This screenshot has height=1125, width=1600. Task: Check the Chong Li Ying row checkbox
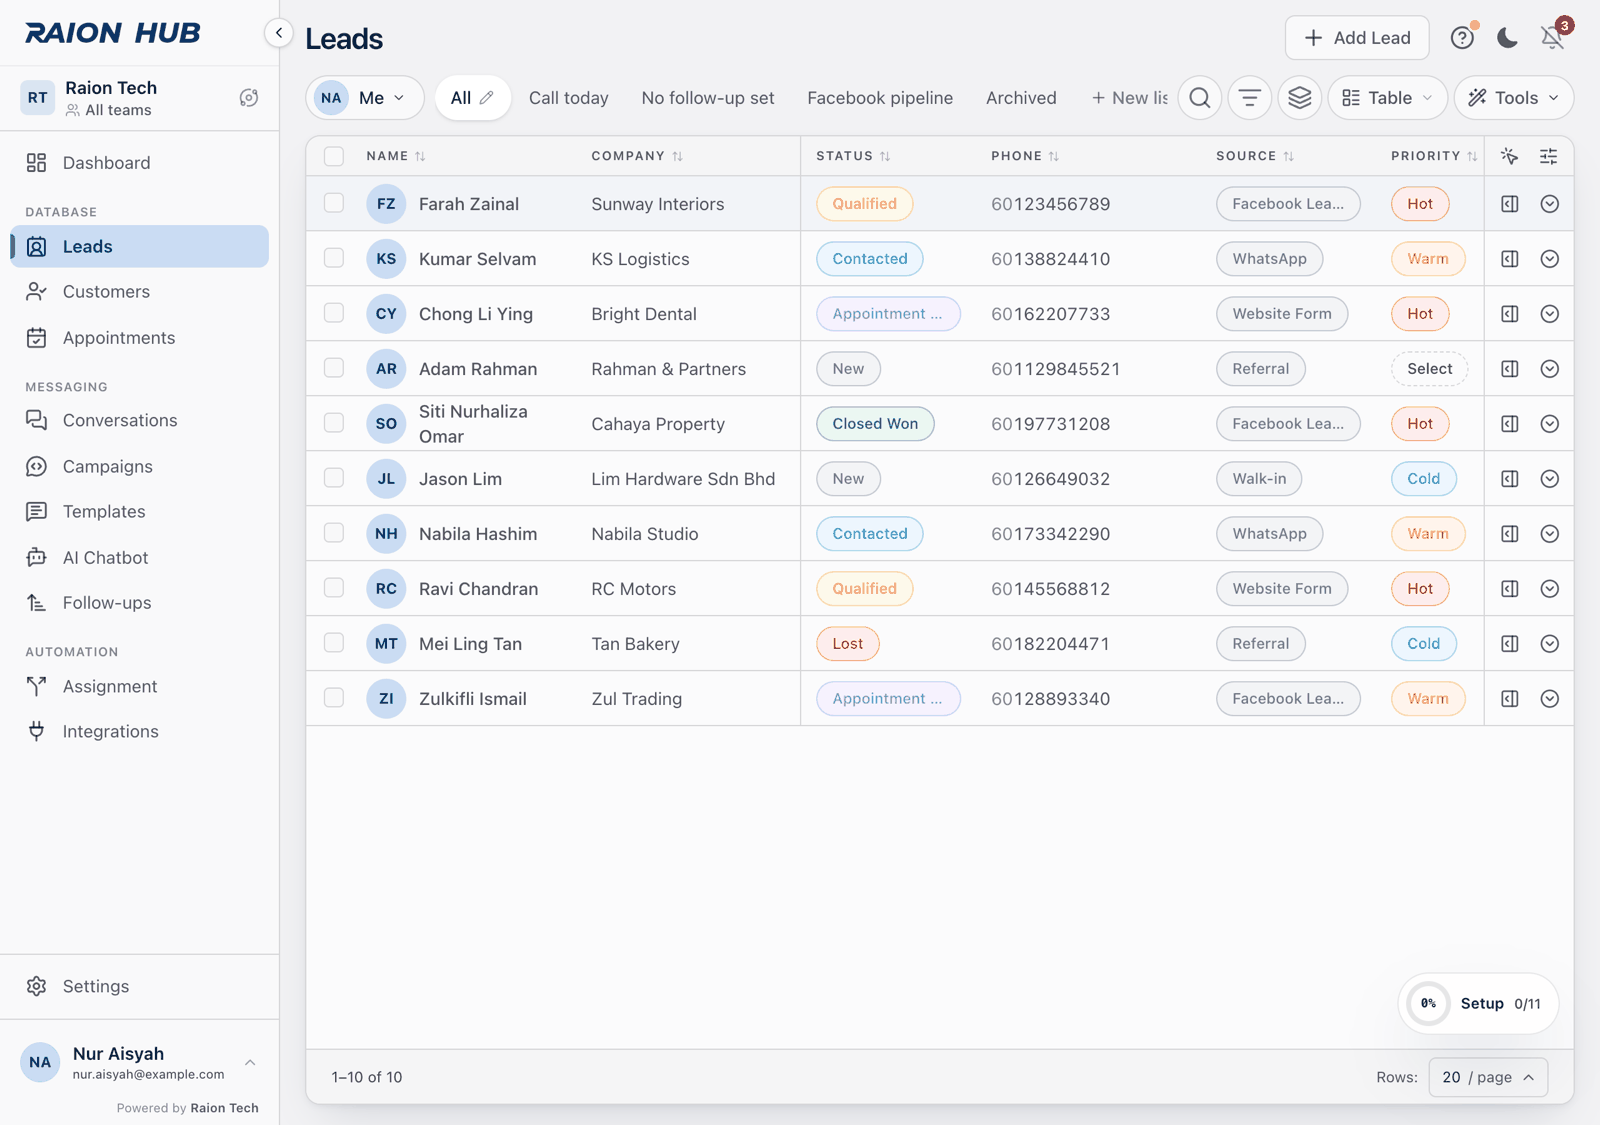334,313
